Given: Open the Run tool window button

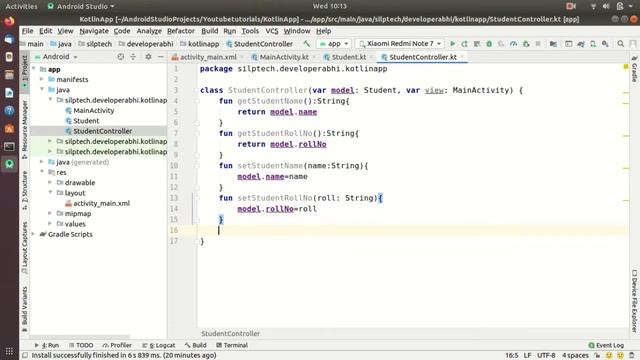Looking at the screenshot, I should (47, 345).
